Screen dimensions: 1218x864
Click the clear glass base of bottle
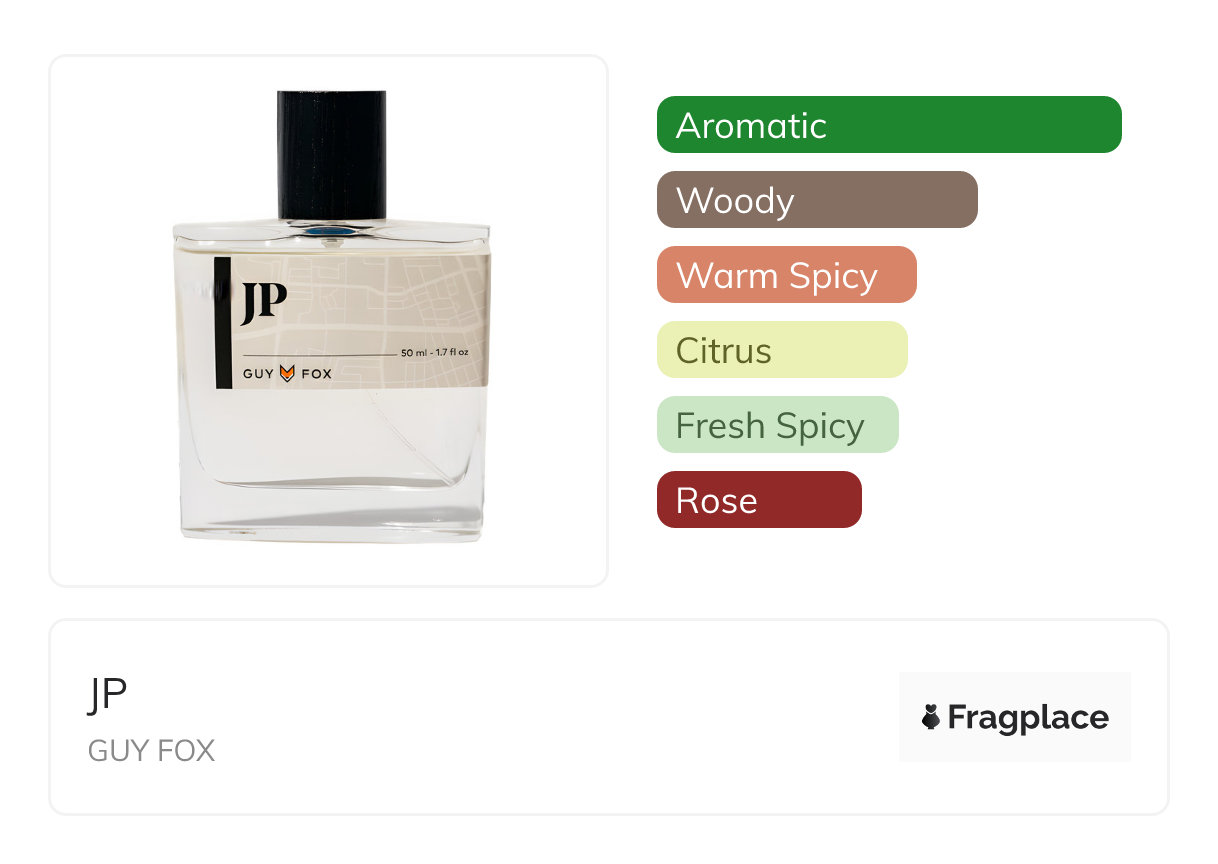(x=331, y=465)
